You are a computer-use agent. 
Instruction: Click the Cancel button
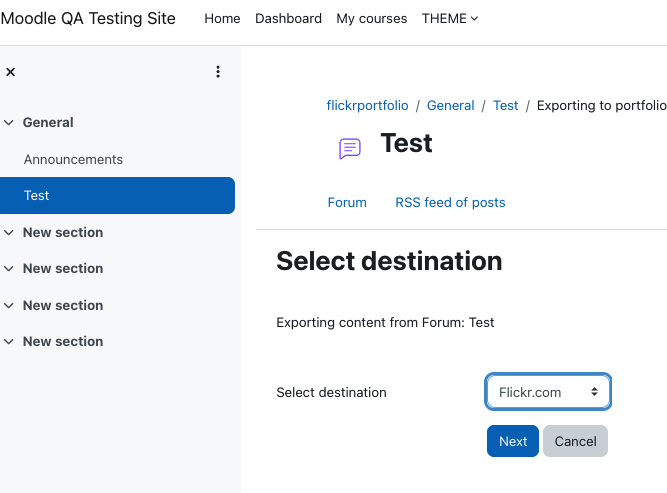click(x=575, y=441)
